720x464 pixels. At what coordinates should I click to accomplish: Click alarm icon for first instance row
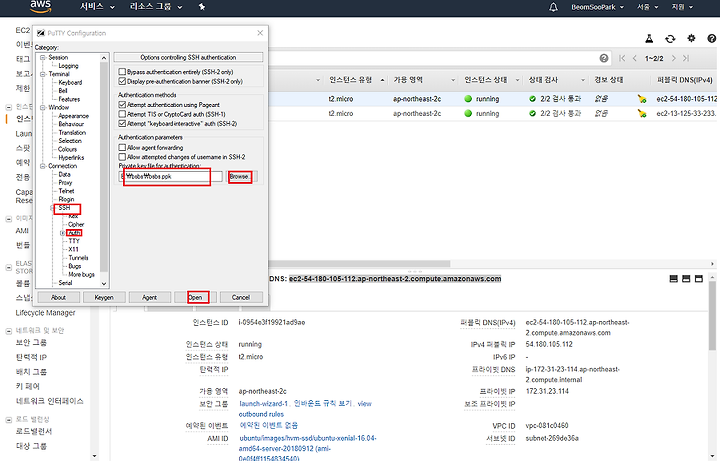point(641,99)
